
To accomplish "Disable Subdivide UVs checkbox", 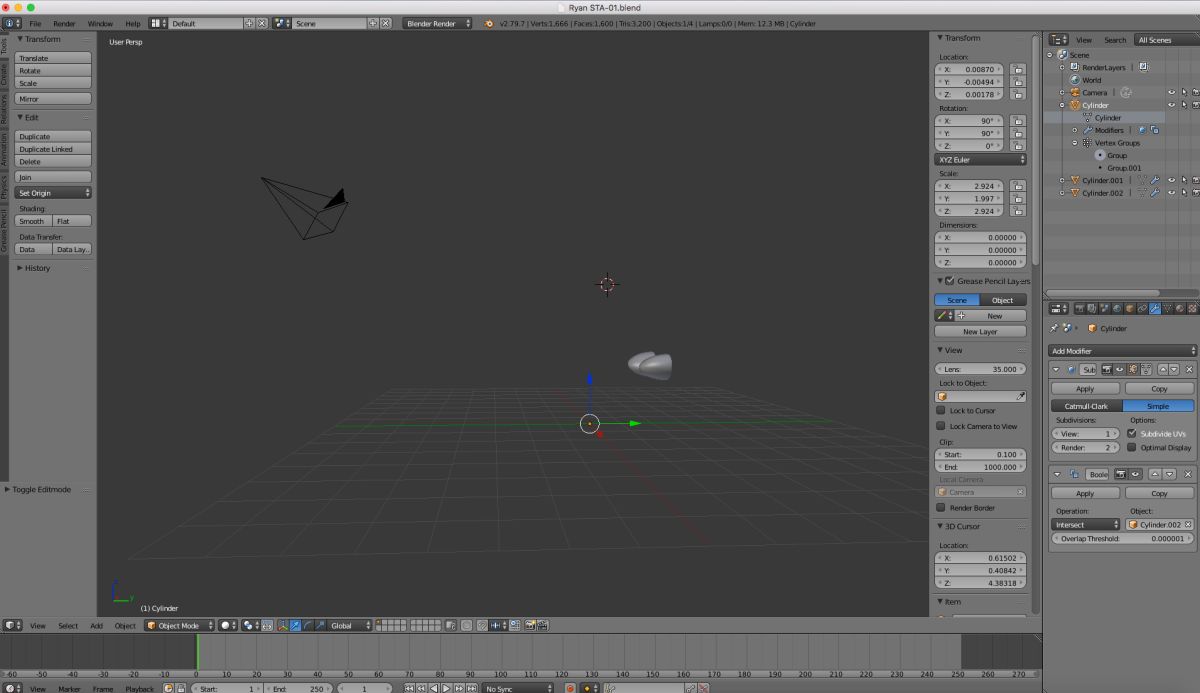I will pos(1132,433).
